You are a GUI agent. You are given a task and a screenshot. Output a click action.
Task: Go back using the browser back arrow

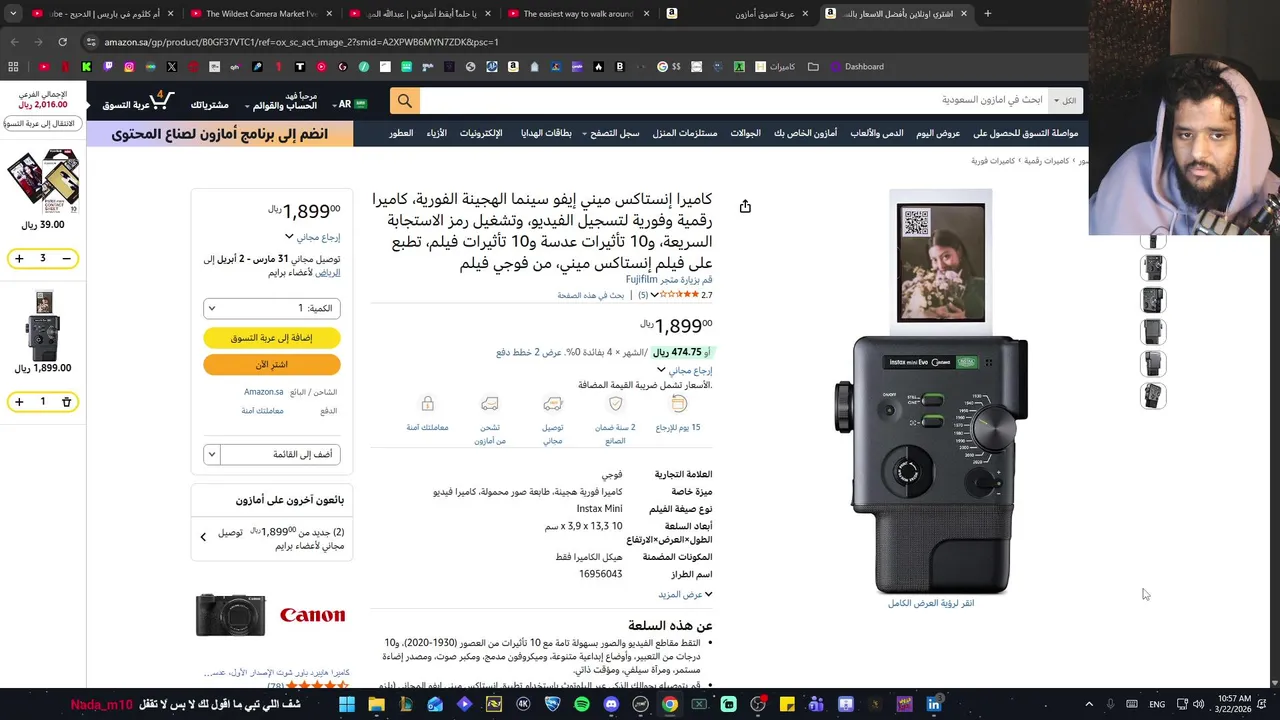14,42
